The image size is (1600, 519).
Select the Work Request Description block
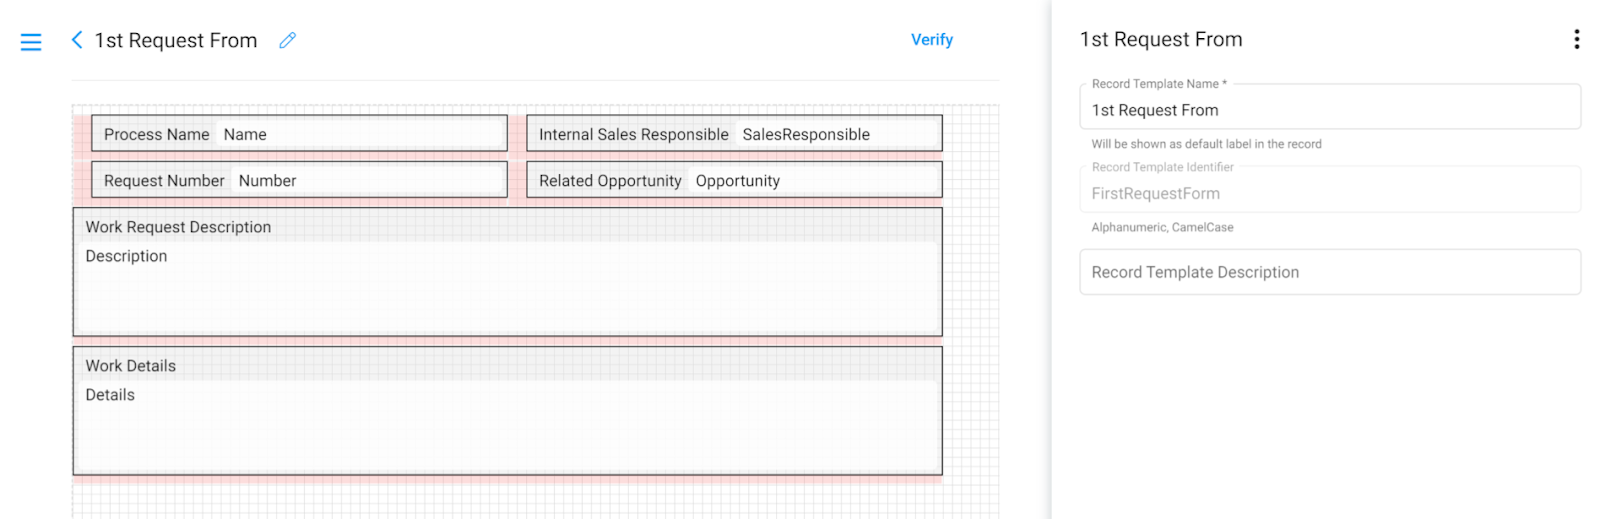click(x=507, y=272)
